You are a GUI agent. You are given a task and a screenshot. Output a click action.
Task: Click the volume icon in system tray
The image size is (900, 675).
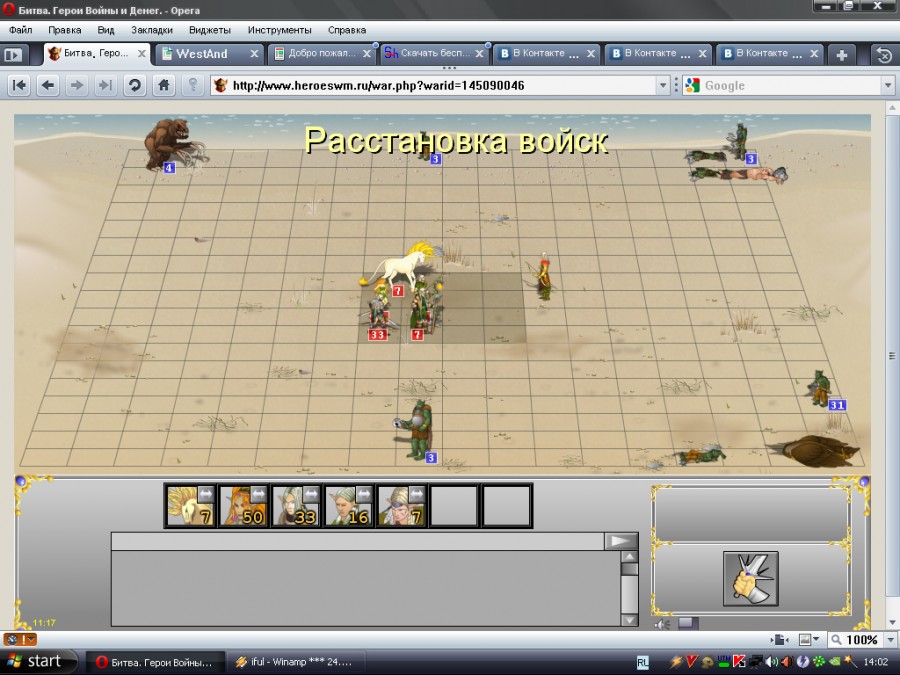773,662
